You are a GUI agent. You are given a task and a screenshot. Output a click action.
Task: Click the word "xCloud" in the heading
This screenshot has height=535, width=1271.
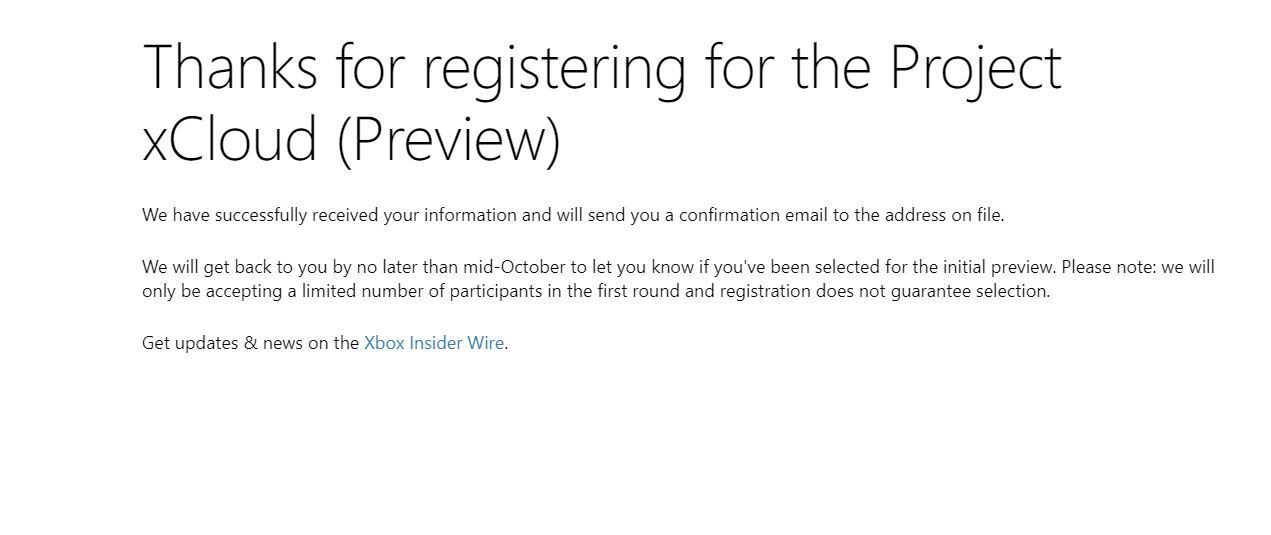coord(230,139)
